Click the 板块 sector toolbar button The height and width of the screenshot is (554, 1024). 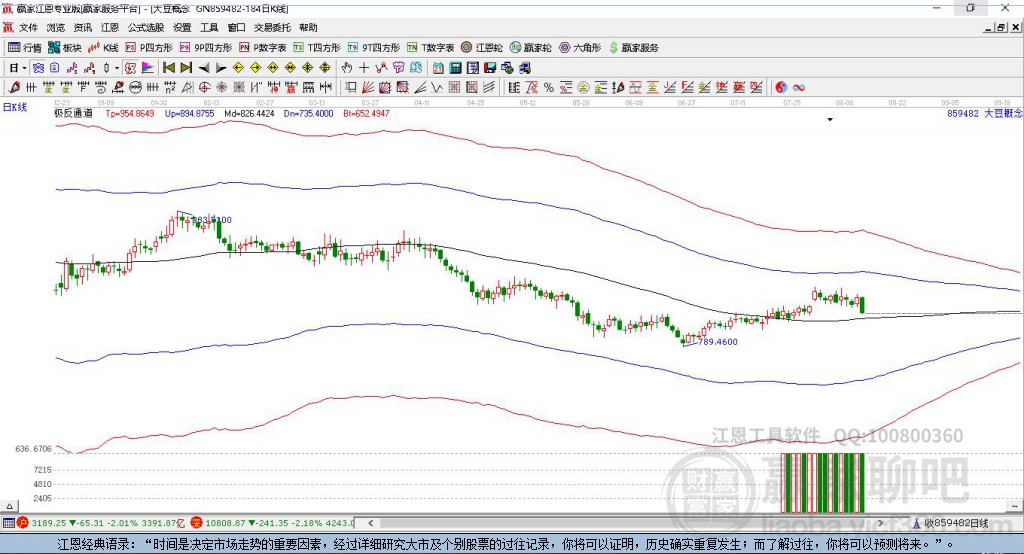coord(65,48)
